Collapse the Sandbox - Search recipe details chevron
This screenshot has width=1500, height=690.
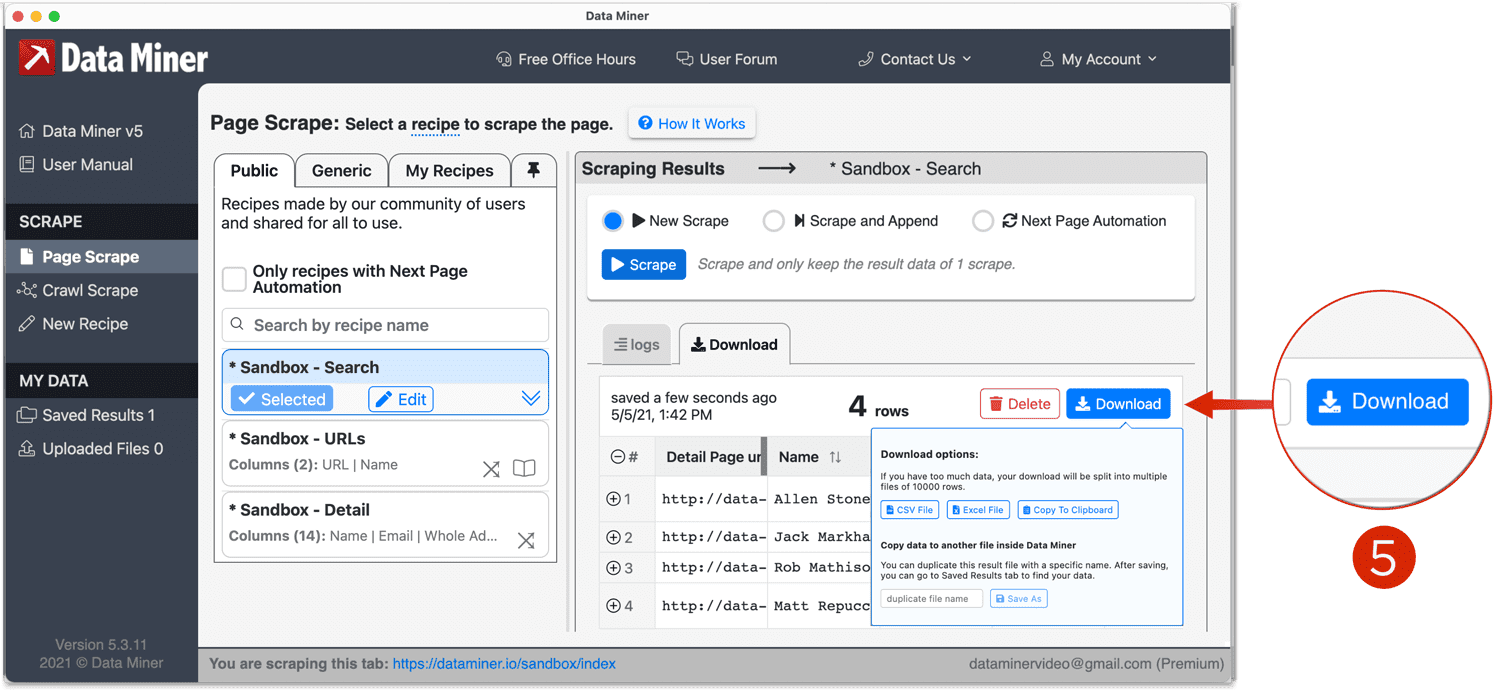coord(530,398)
